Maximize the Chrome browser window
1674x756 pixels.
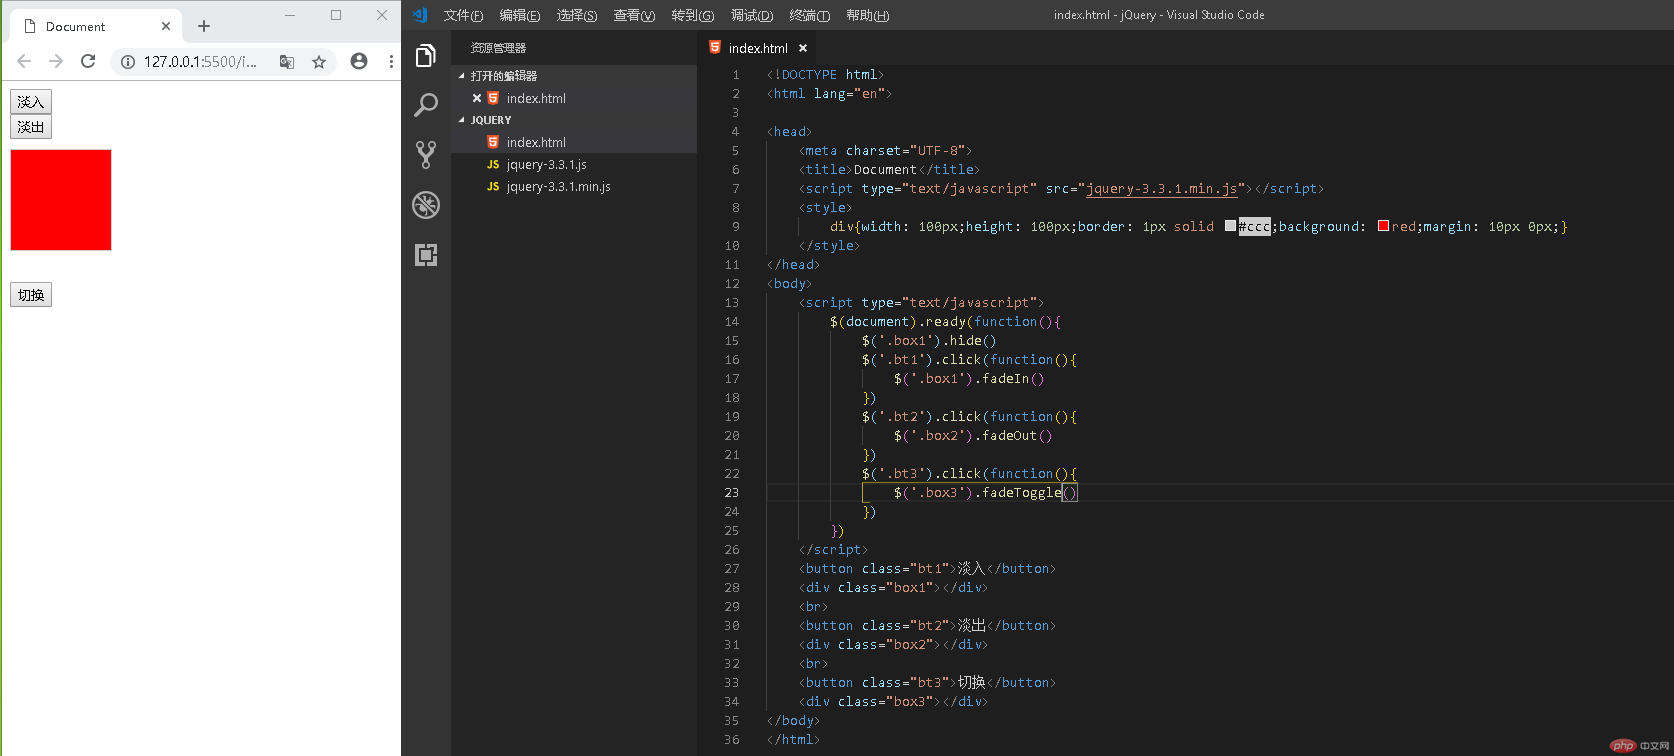(336, 15)
